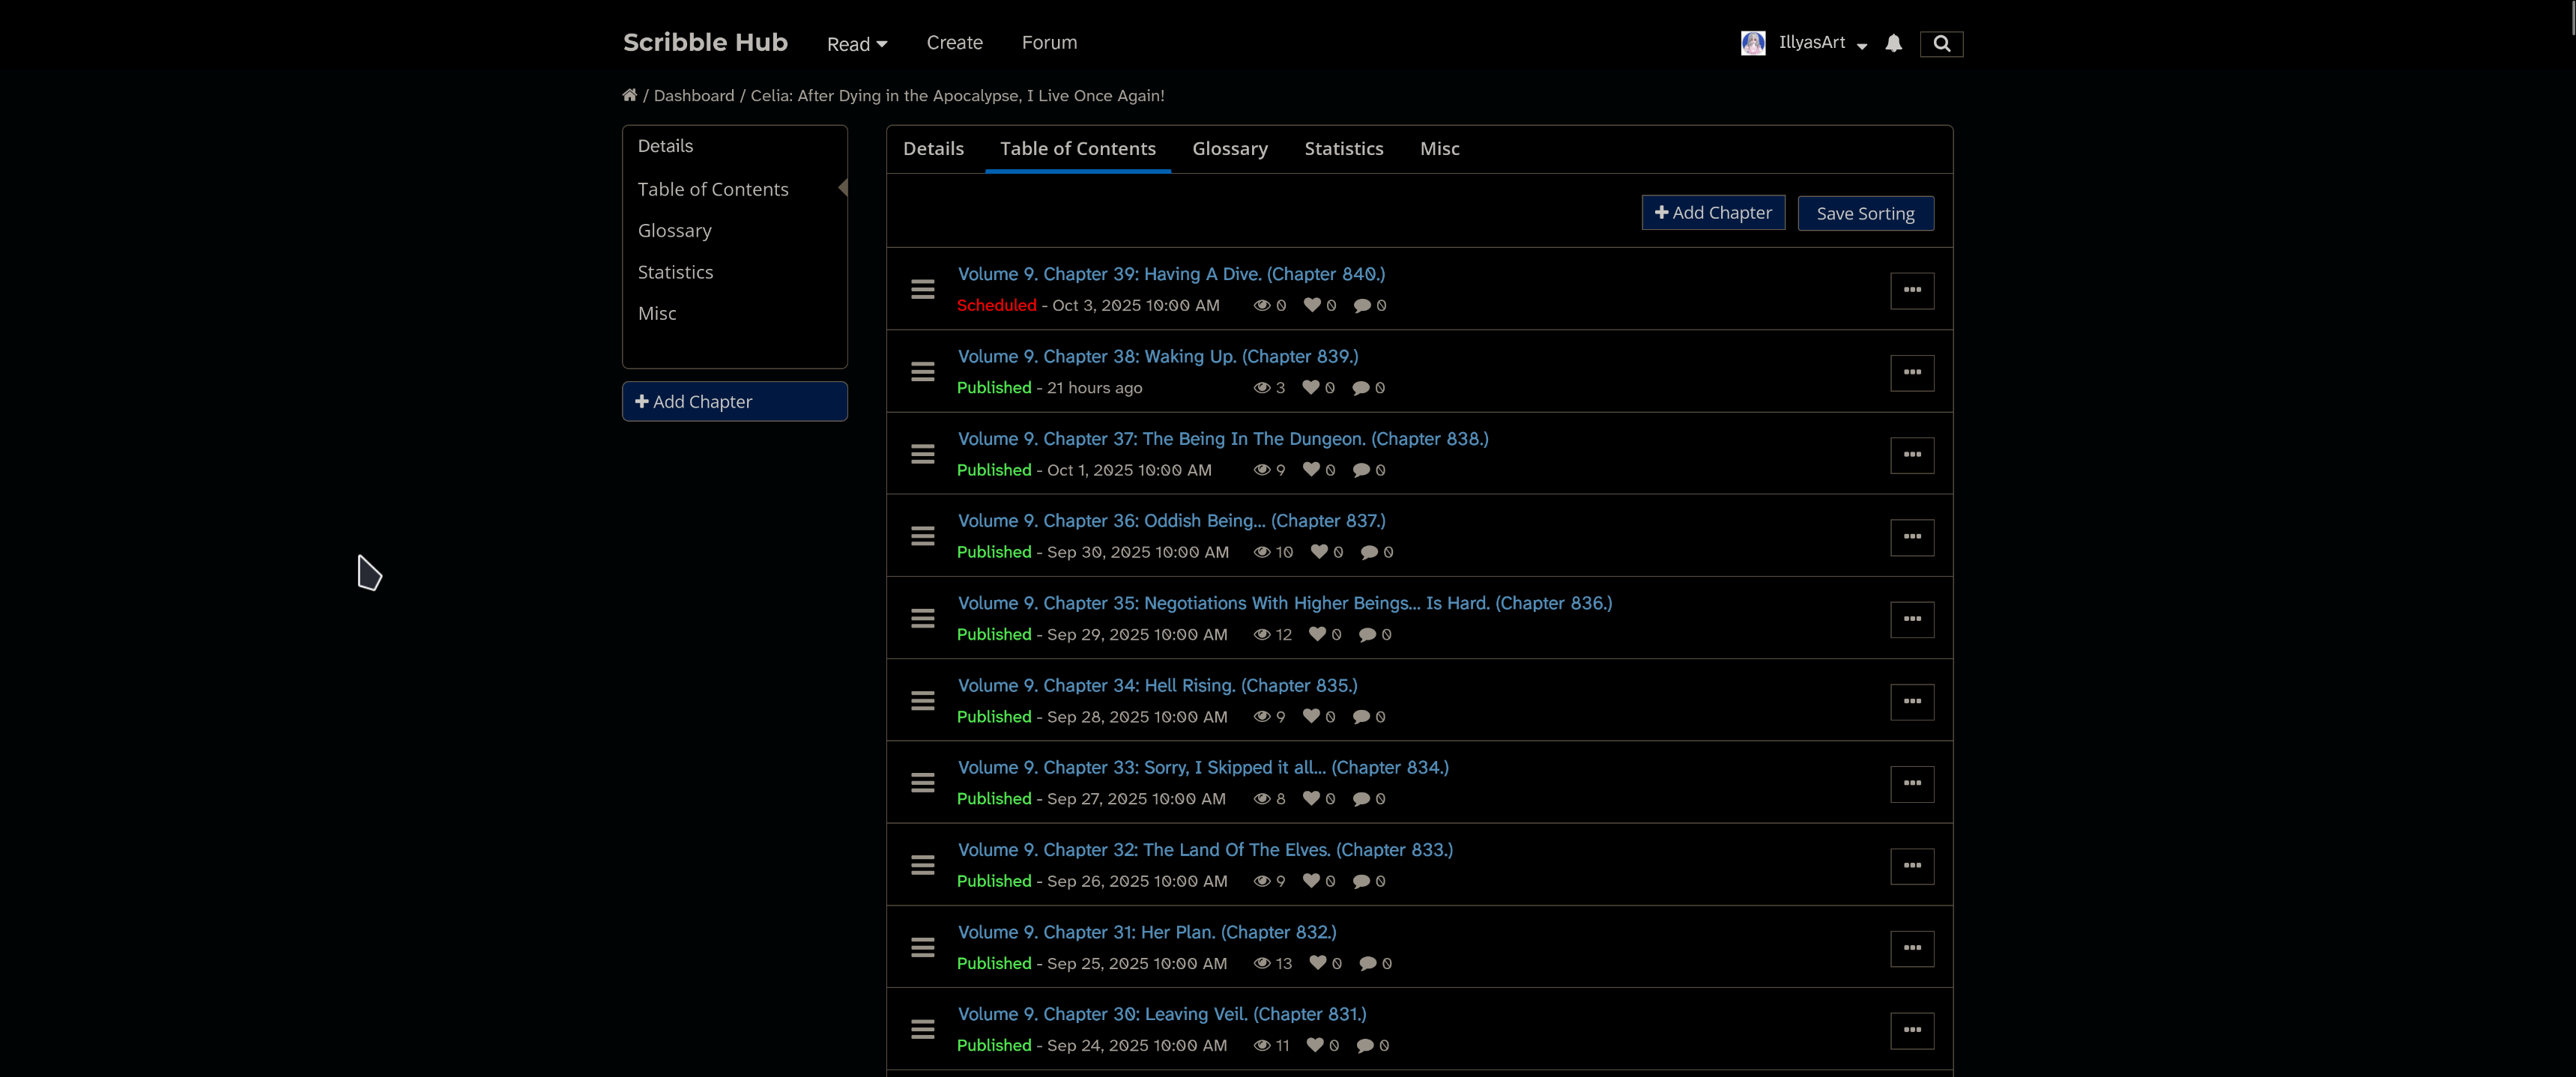
Task: Click drag handle for Chapter 36 row
Action: click(922, 536)
